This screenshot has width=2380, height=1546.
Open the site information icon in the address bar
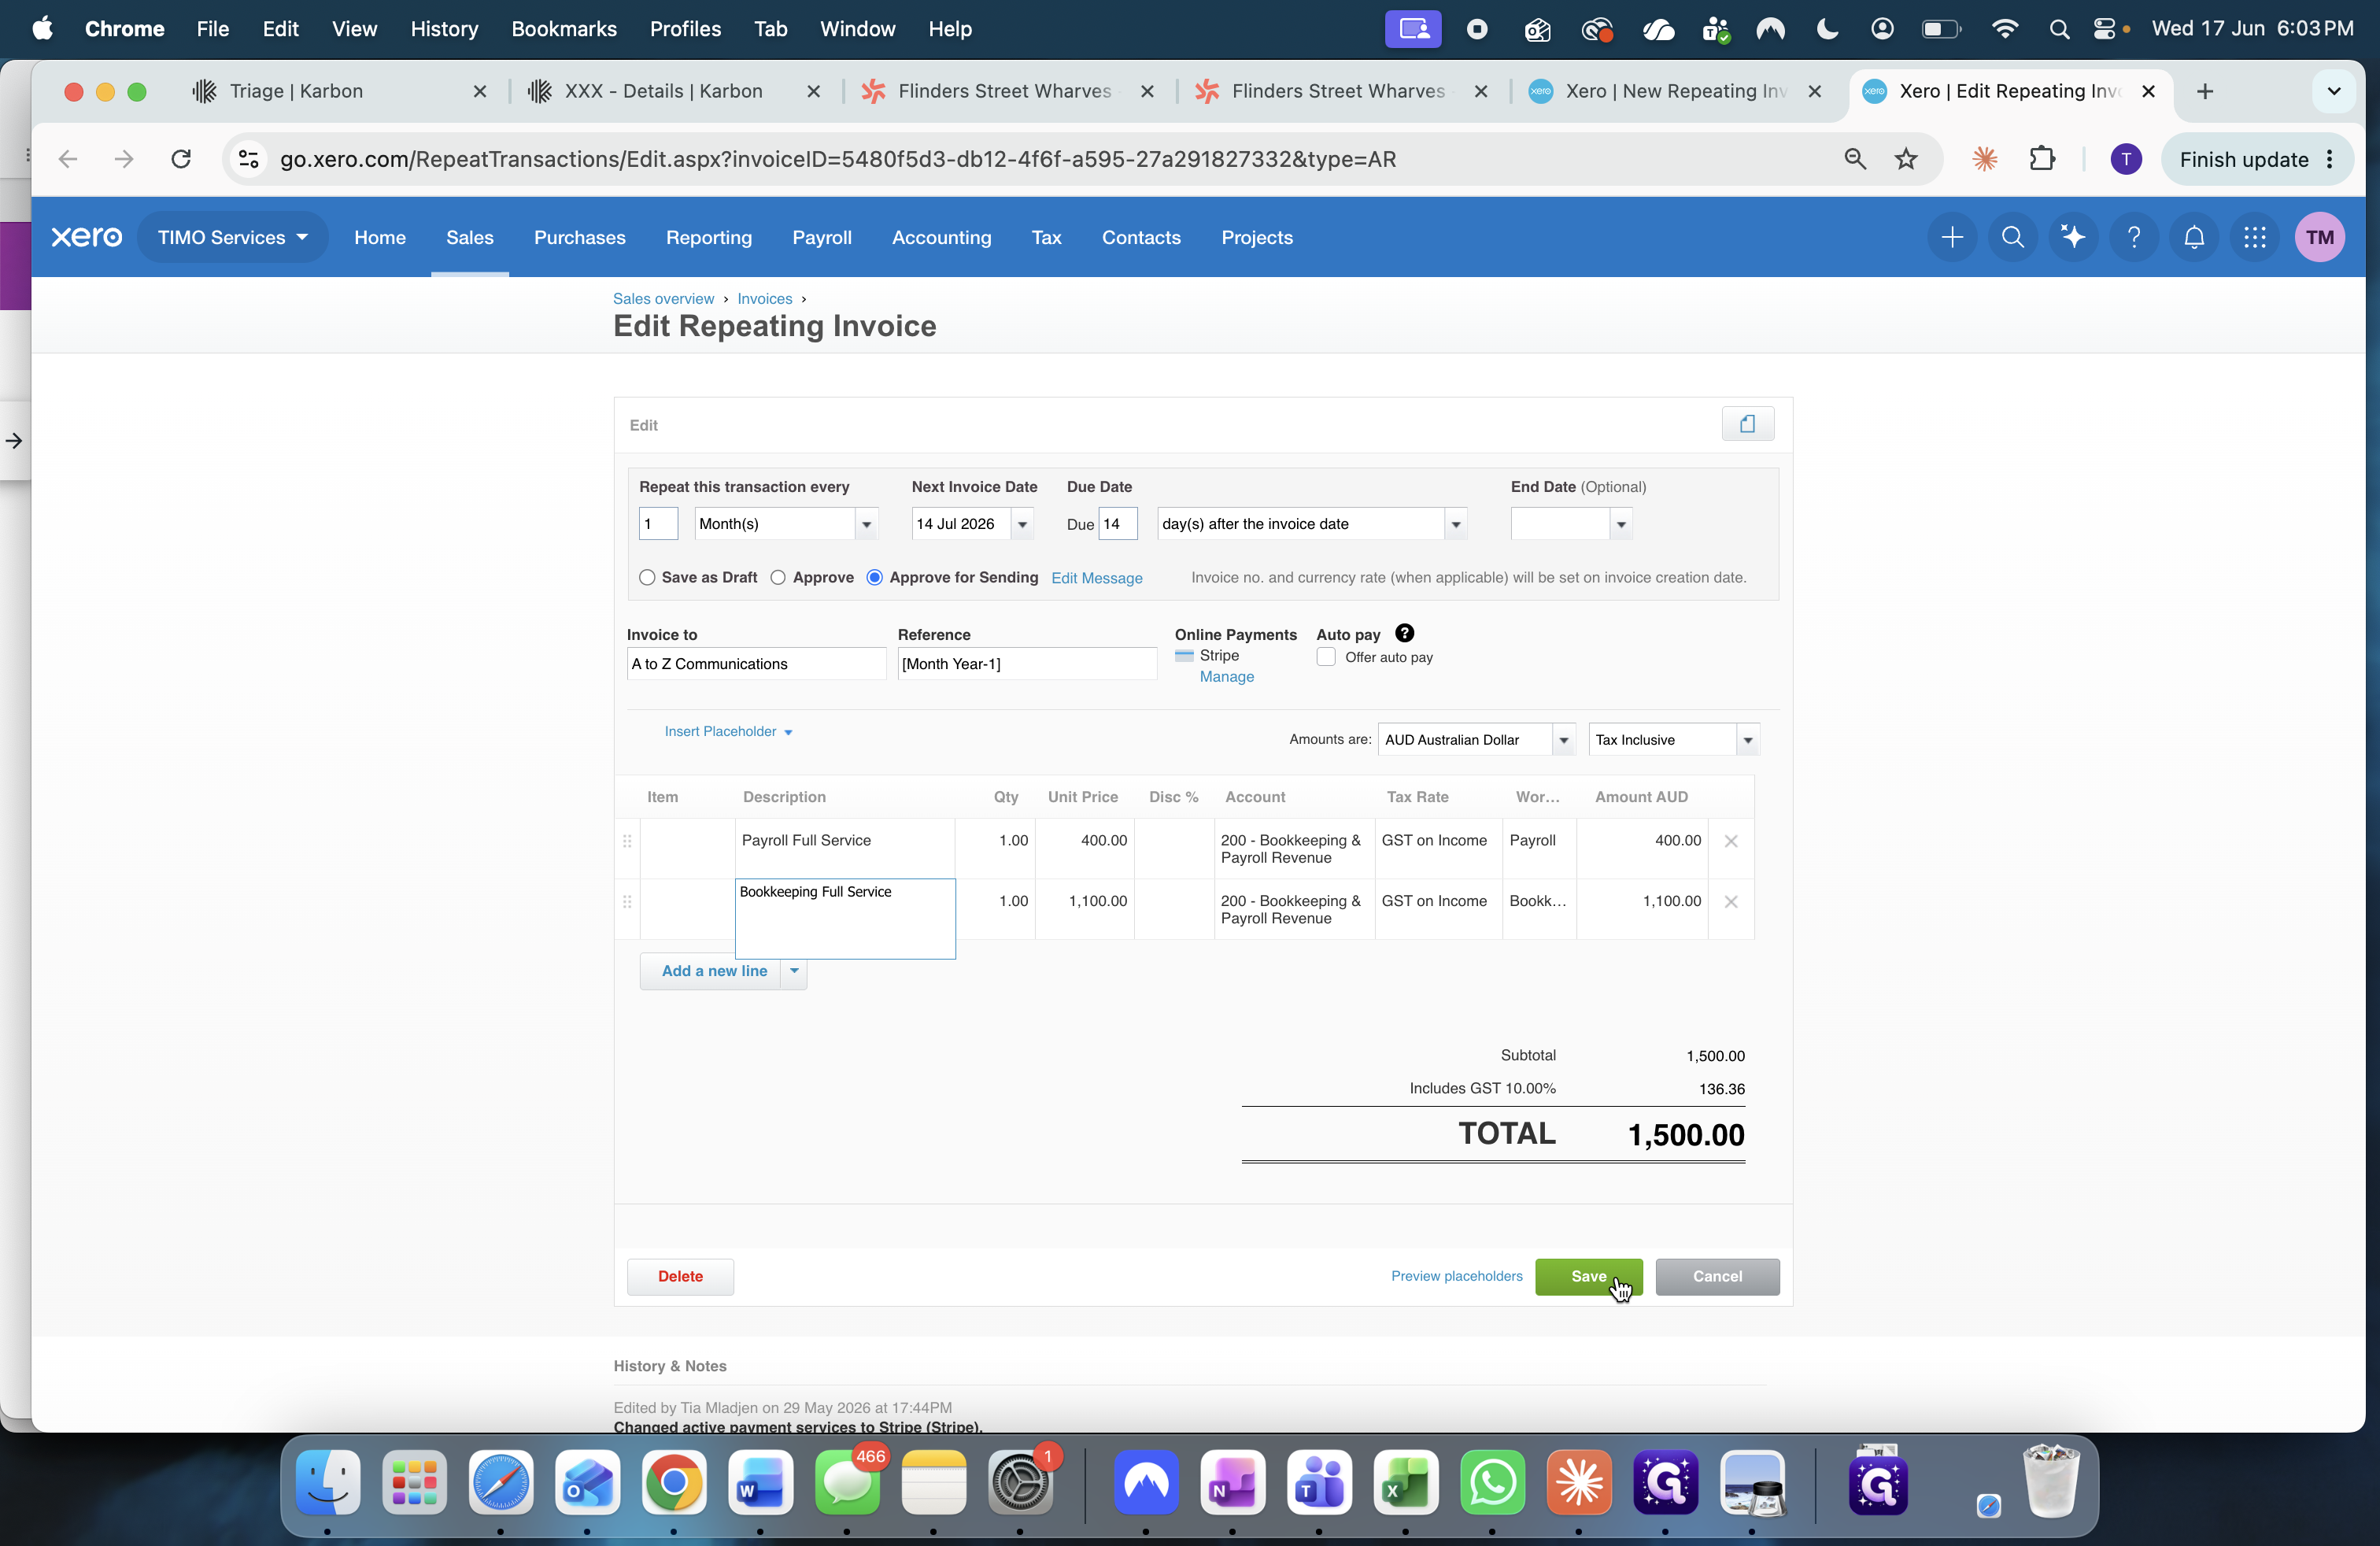click(x=249, y=159)
